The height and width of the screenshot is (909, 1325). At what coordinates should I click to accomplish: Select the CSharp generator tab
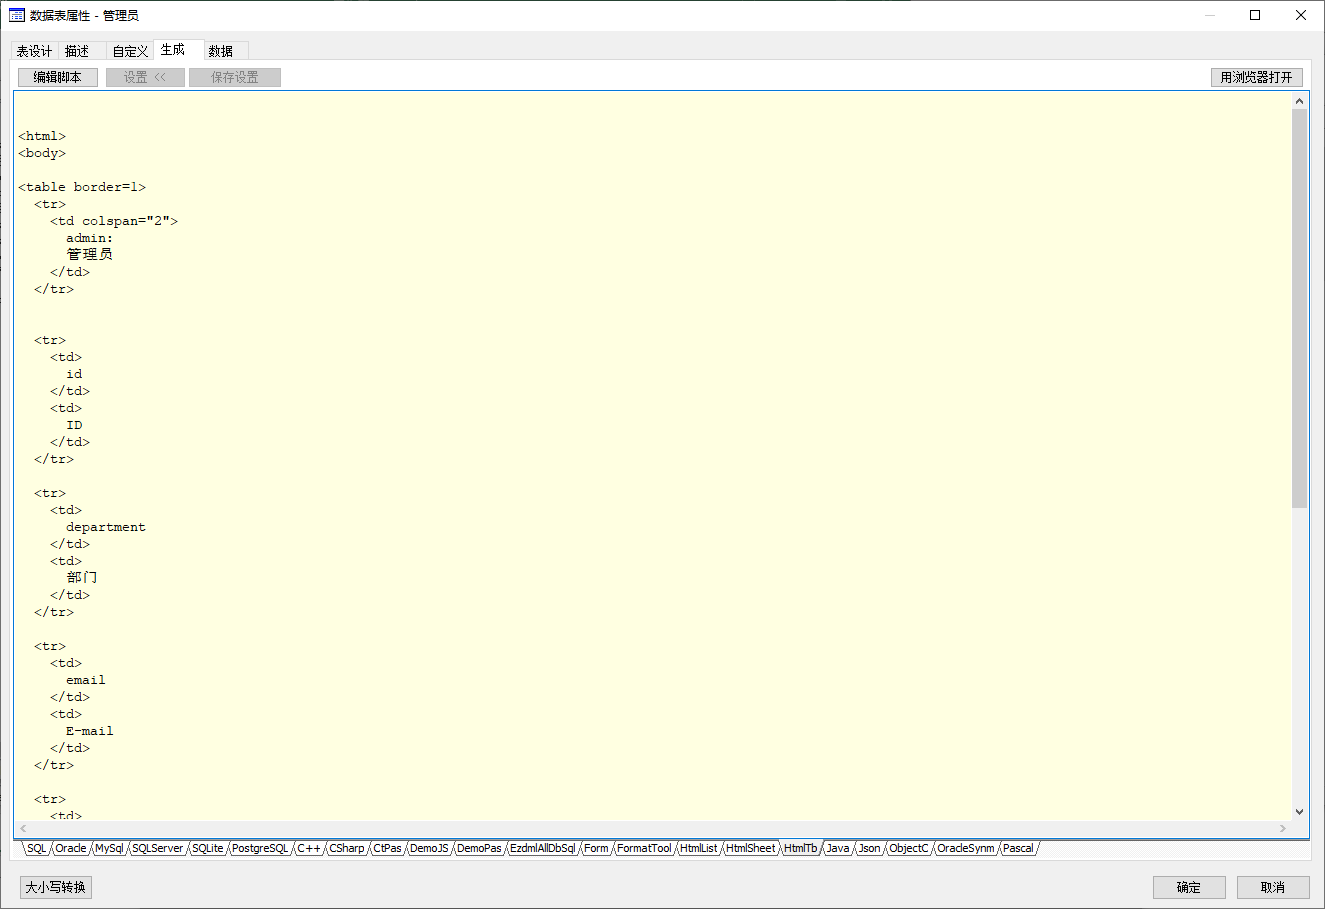pos(347,848)
